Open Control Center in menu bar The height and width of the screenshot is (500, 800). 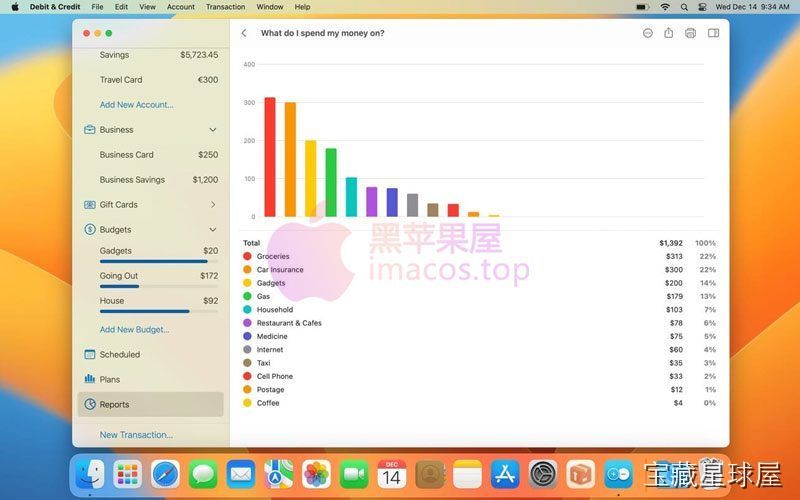pyautogui.click(x=702, y=7)
